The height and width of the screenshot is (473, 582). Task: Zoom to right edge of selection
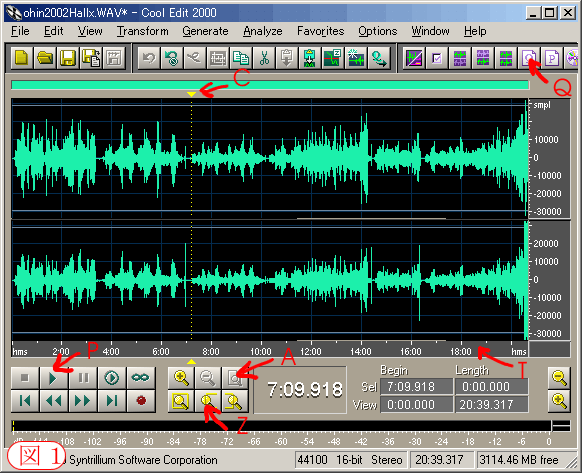235,401
